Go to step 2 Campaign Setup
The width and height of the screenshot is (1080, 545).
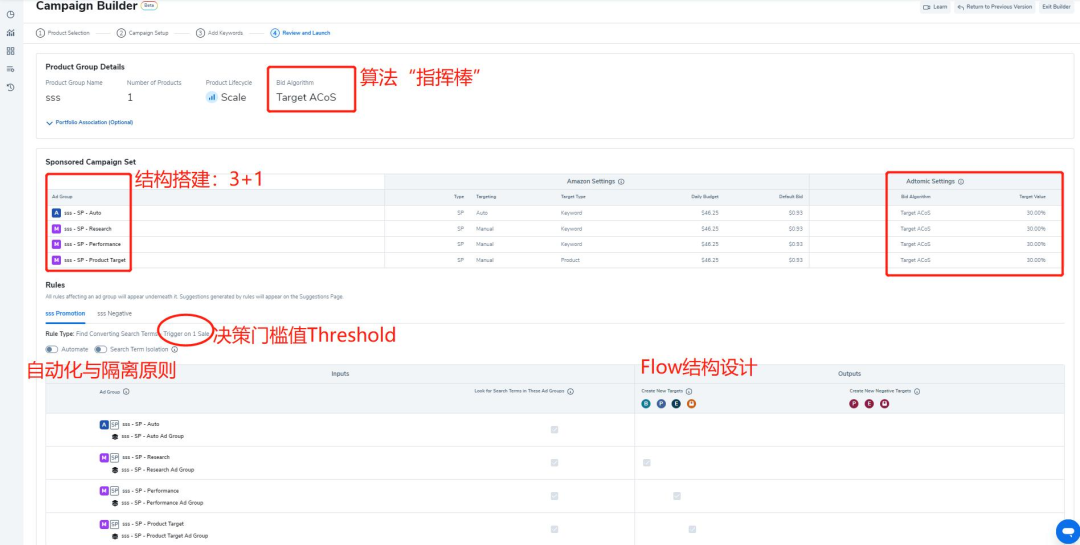click(x=146, y=33)
